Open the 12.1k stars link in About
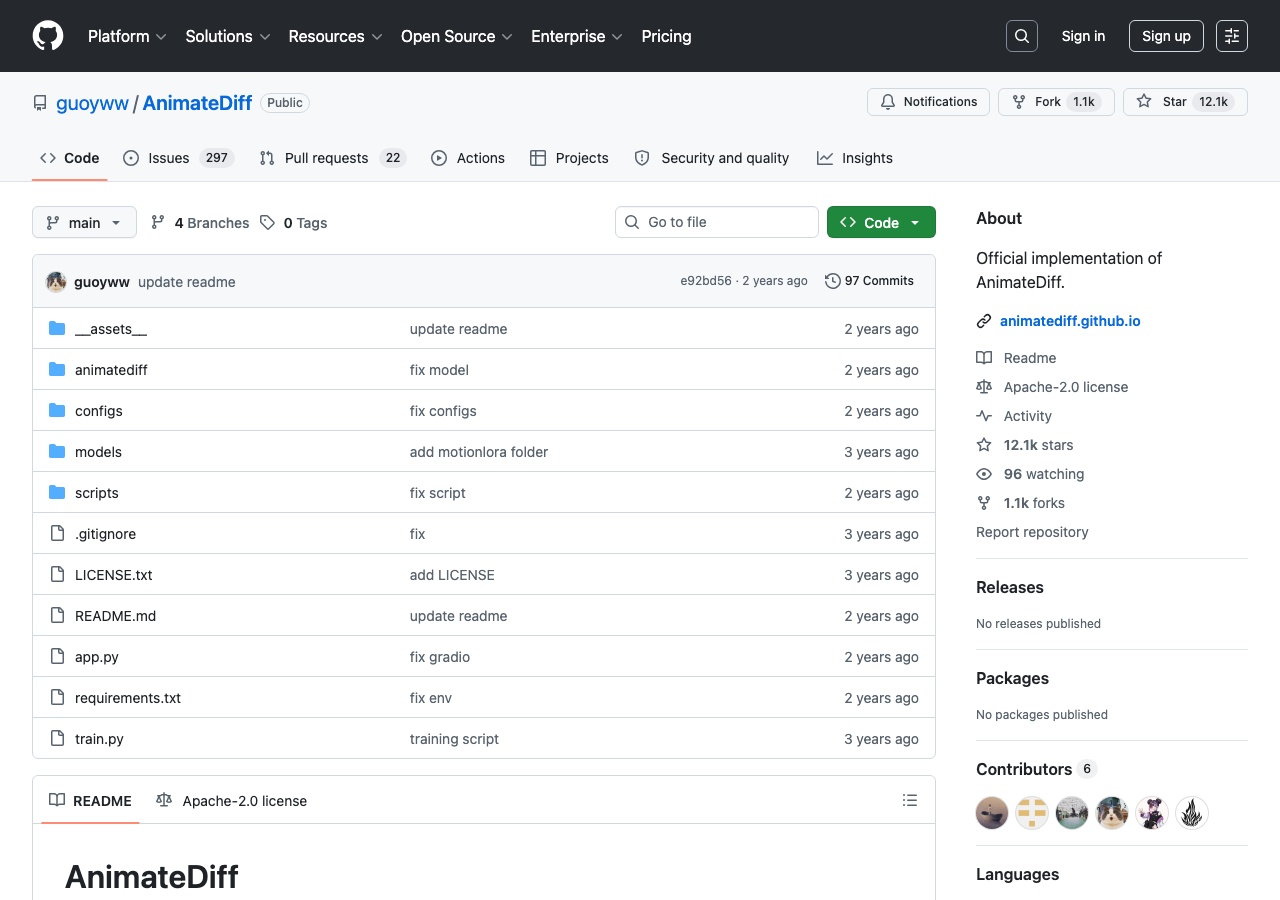Viewport: 1280px width, 900px height. pos(1038,445)
